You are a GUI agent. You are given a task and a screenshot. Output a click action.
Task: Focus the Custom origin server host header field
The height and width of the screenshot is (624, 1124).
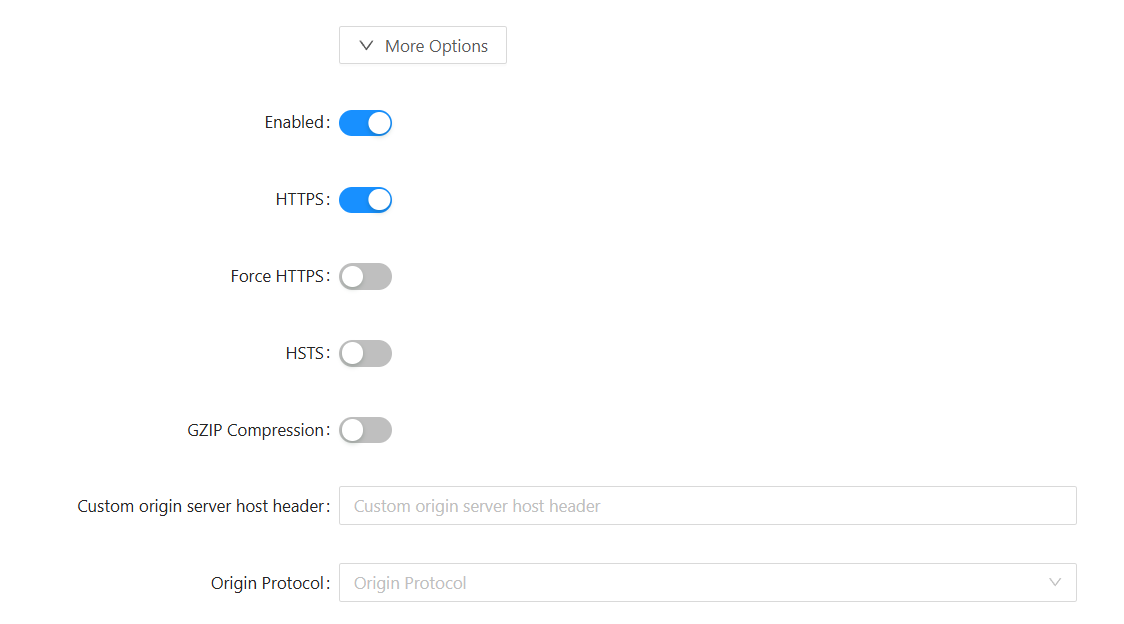click(707, 506)
